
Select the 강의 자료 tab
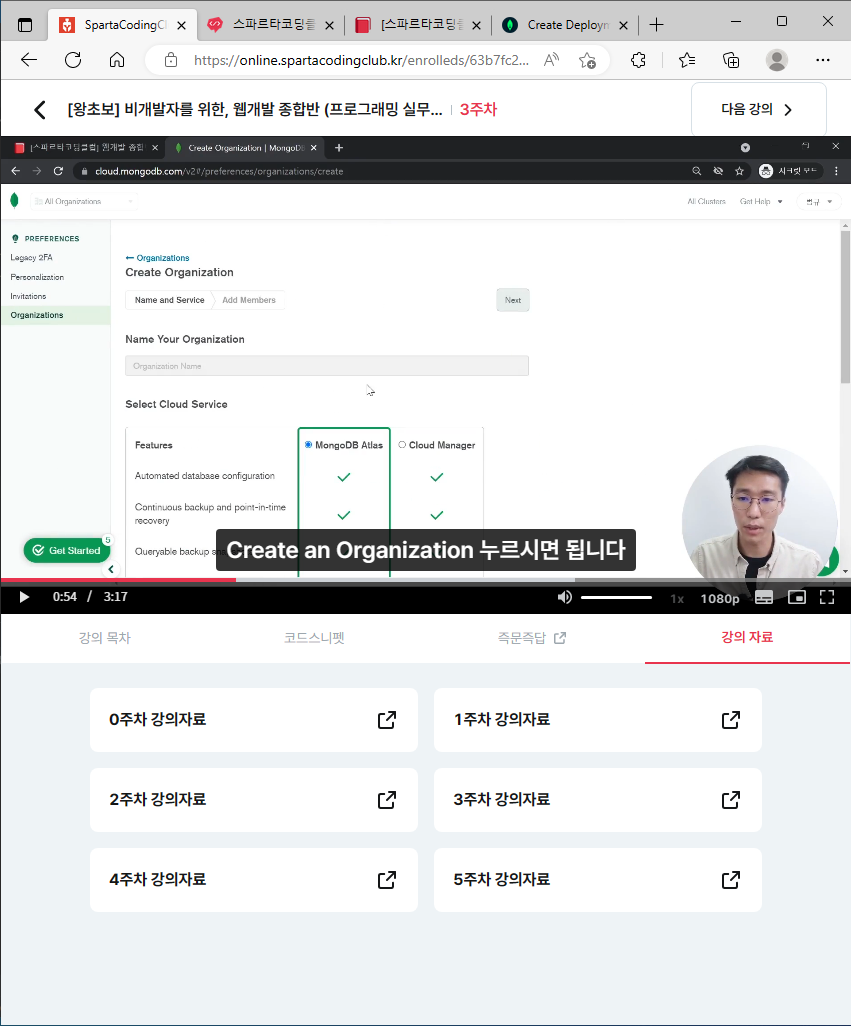[747, 637]
